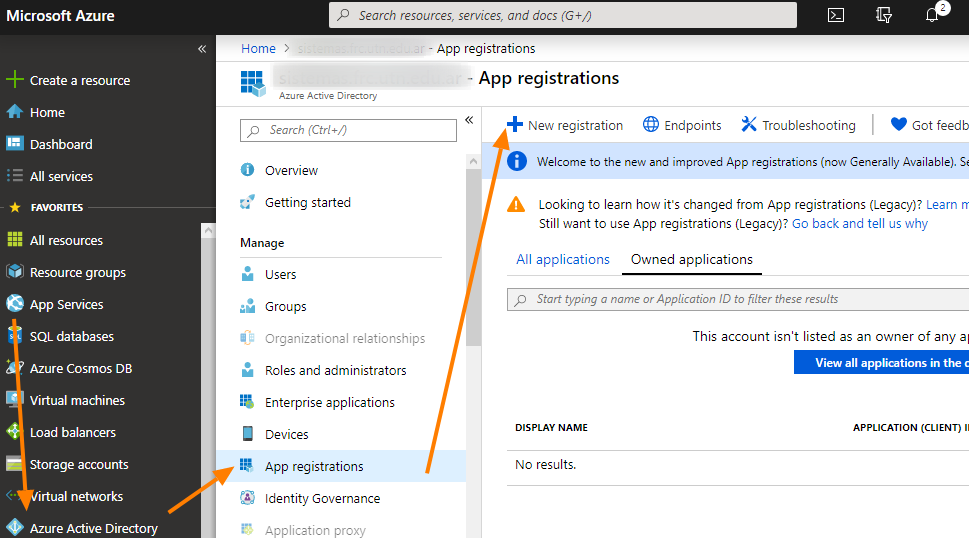Open Virtual networks in sidebar
Screen dimensions: 969x538
(77, 496)
